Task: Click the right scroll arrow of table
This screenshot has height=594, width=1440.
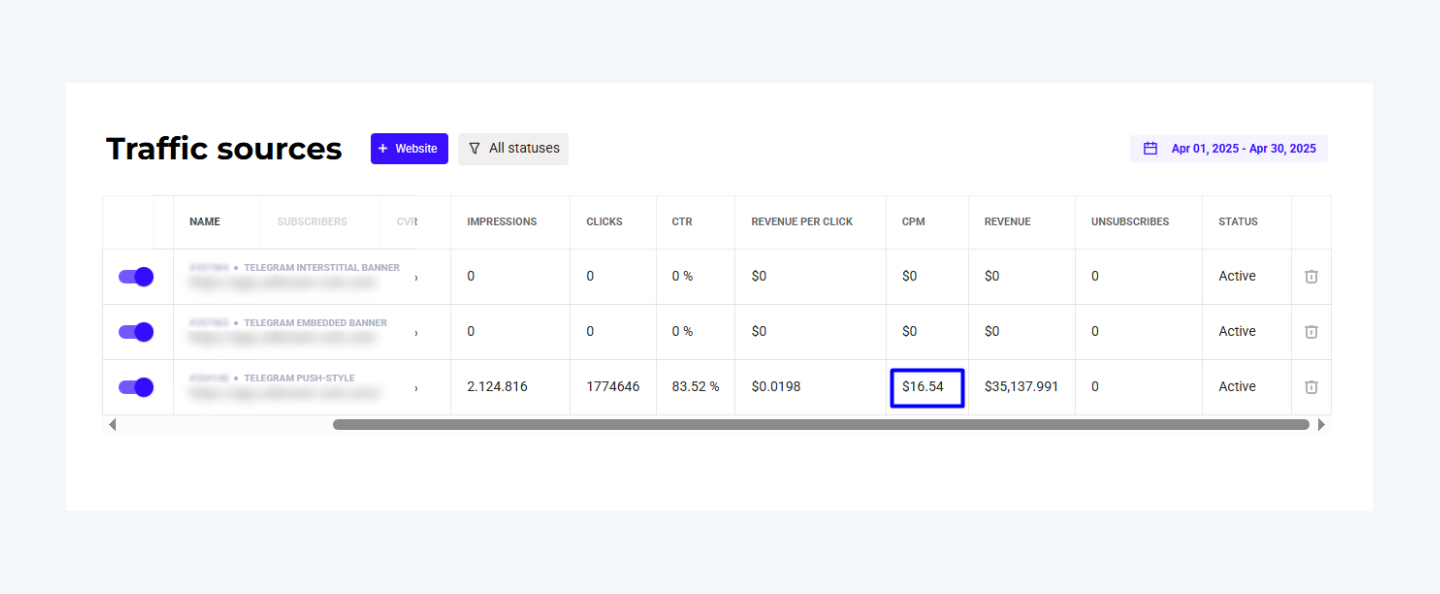Action: tap(1321, 425)
